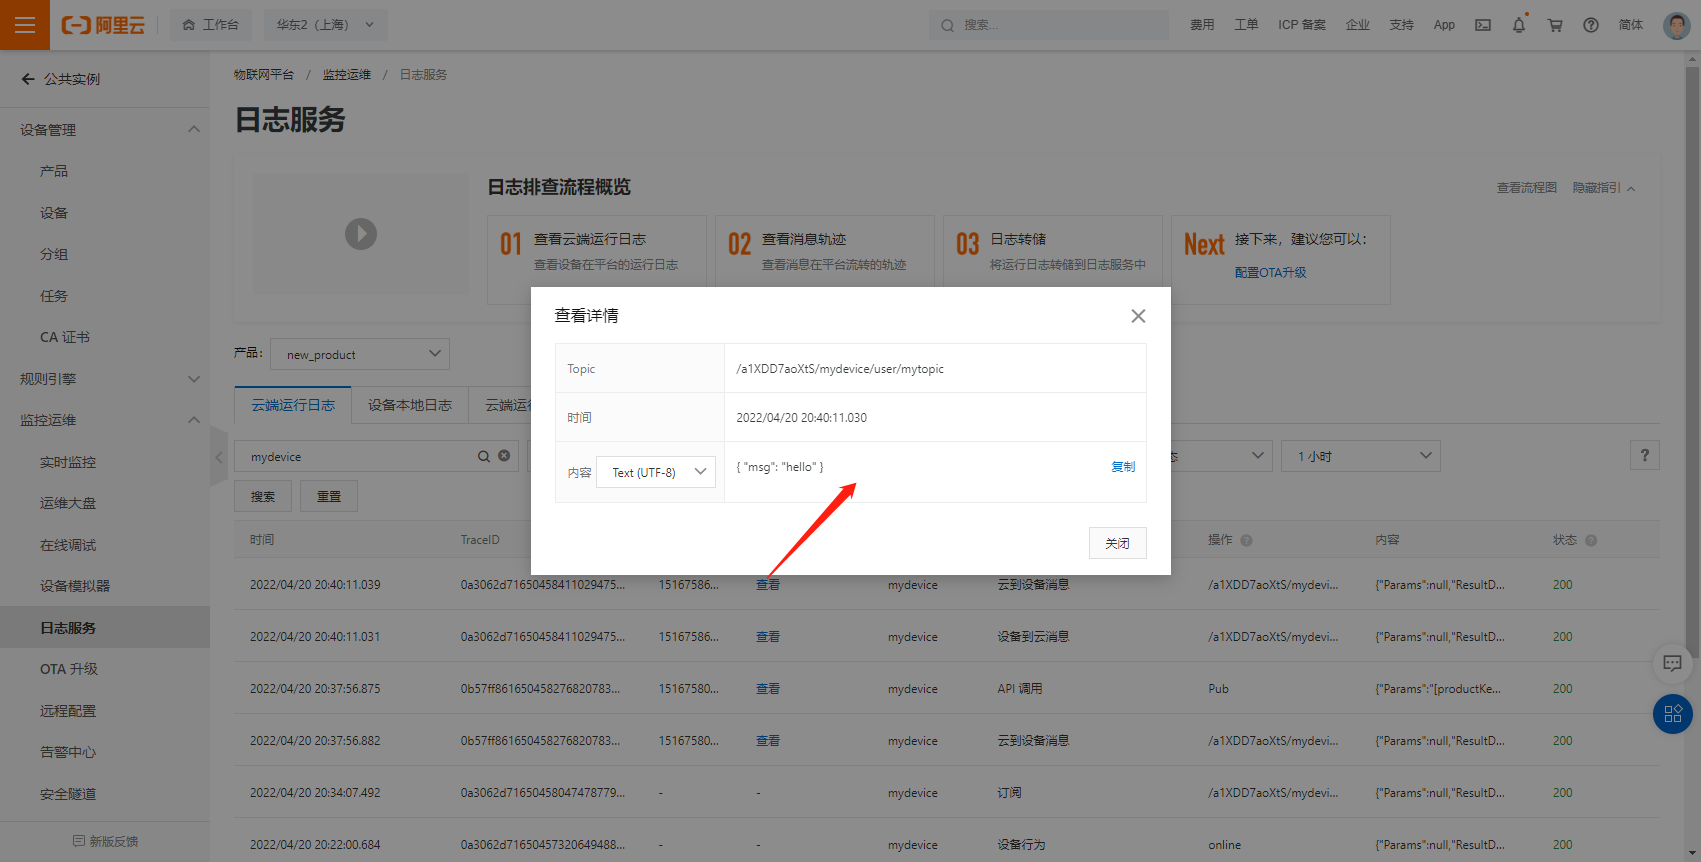Clear the mydevice search field

click(504, 456)
